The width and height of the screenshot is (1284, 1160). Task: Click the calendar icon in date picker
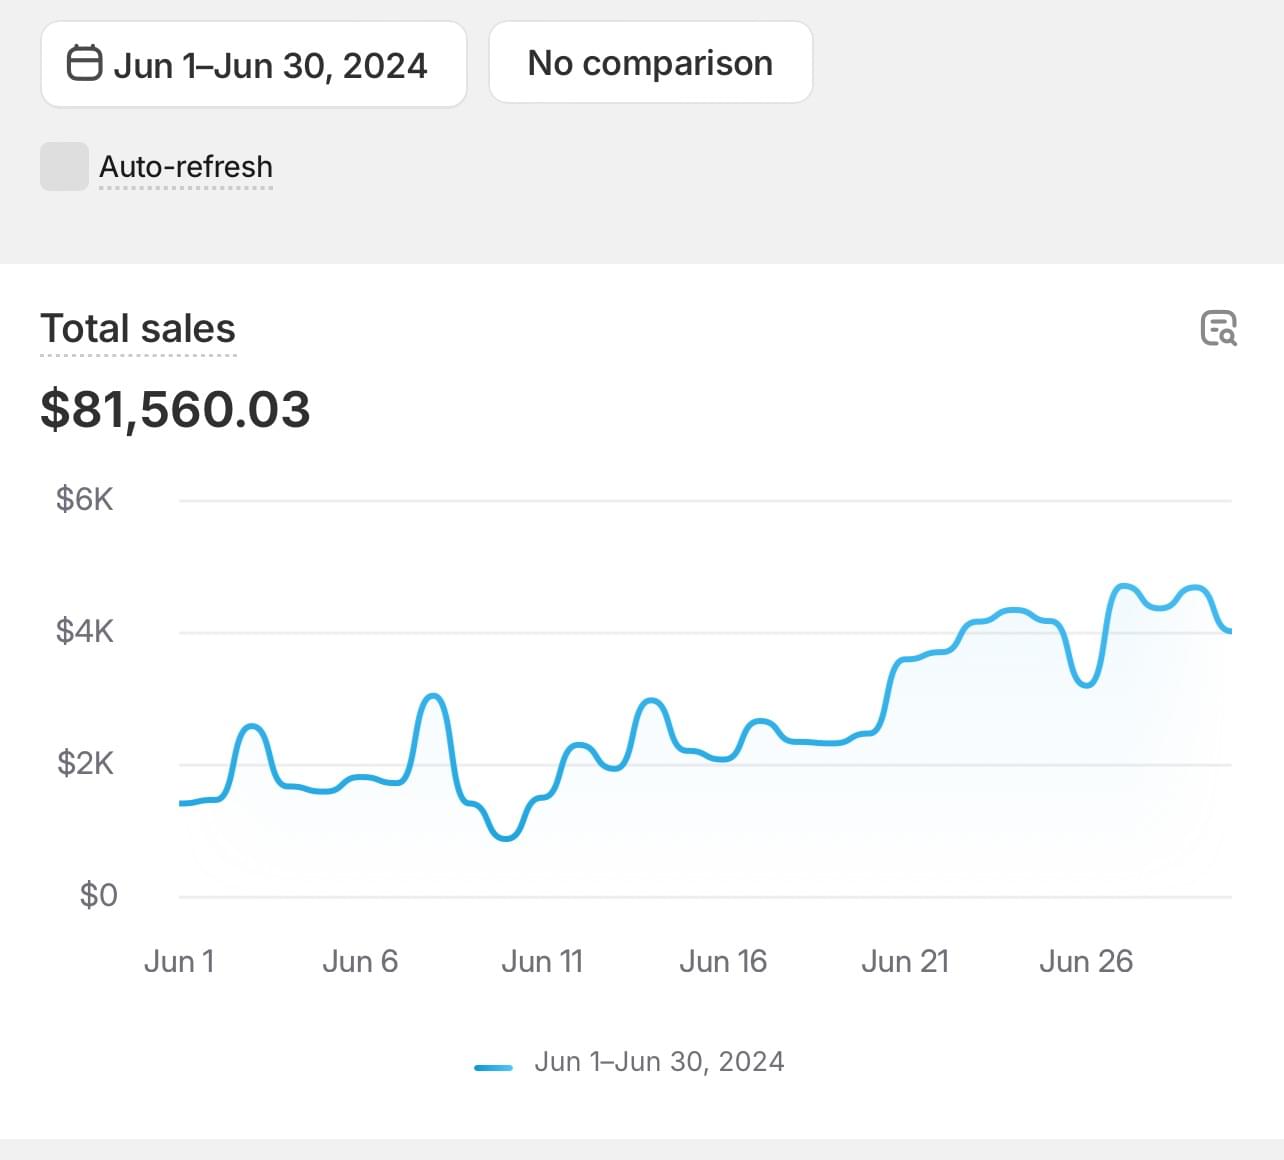[84, 63]
